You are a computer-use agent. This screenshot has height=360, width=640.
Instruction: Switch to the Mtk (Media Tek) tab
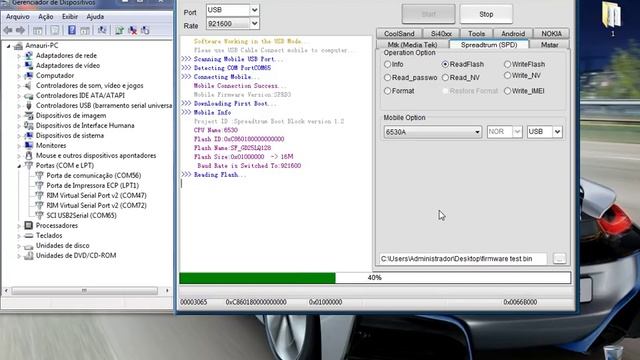[x=412, y=45]
